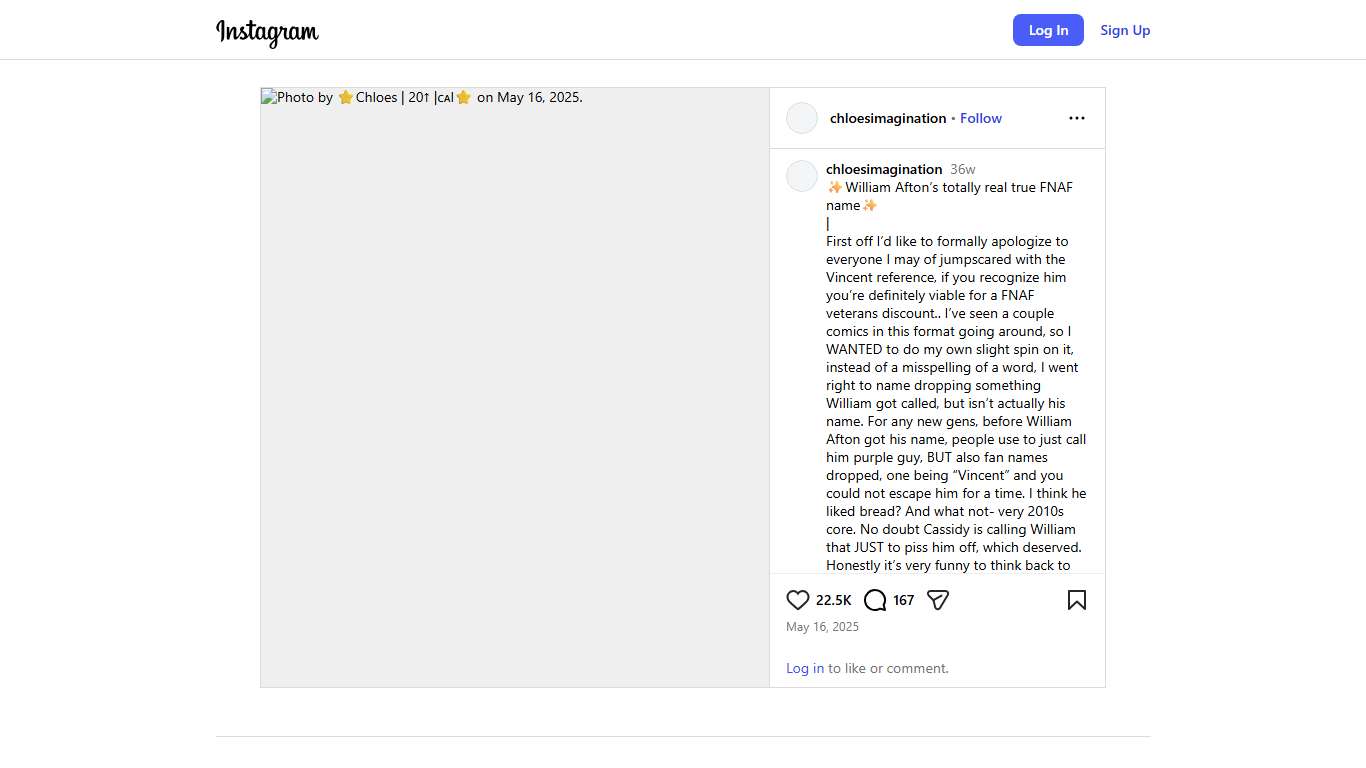Click caption author avatar circle
The height and width of the screenshot is (768, 1366).
pyautogui.click(x=802, y=176)
